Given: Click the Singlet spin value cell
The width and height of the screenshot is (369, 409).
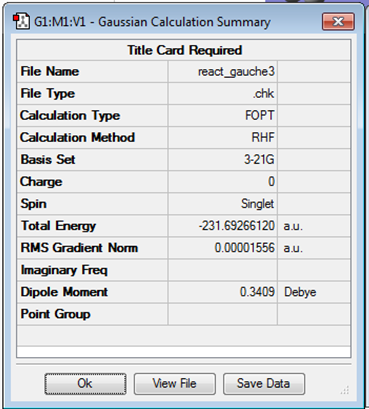Looking at the screenshot, I should pyautogui.click(x=223, y=204).
